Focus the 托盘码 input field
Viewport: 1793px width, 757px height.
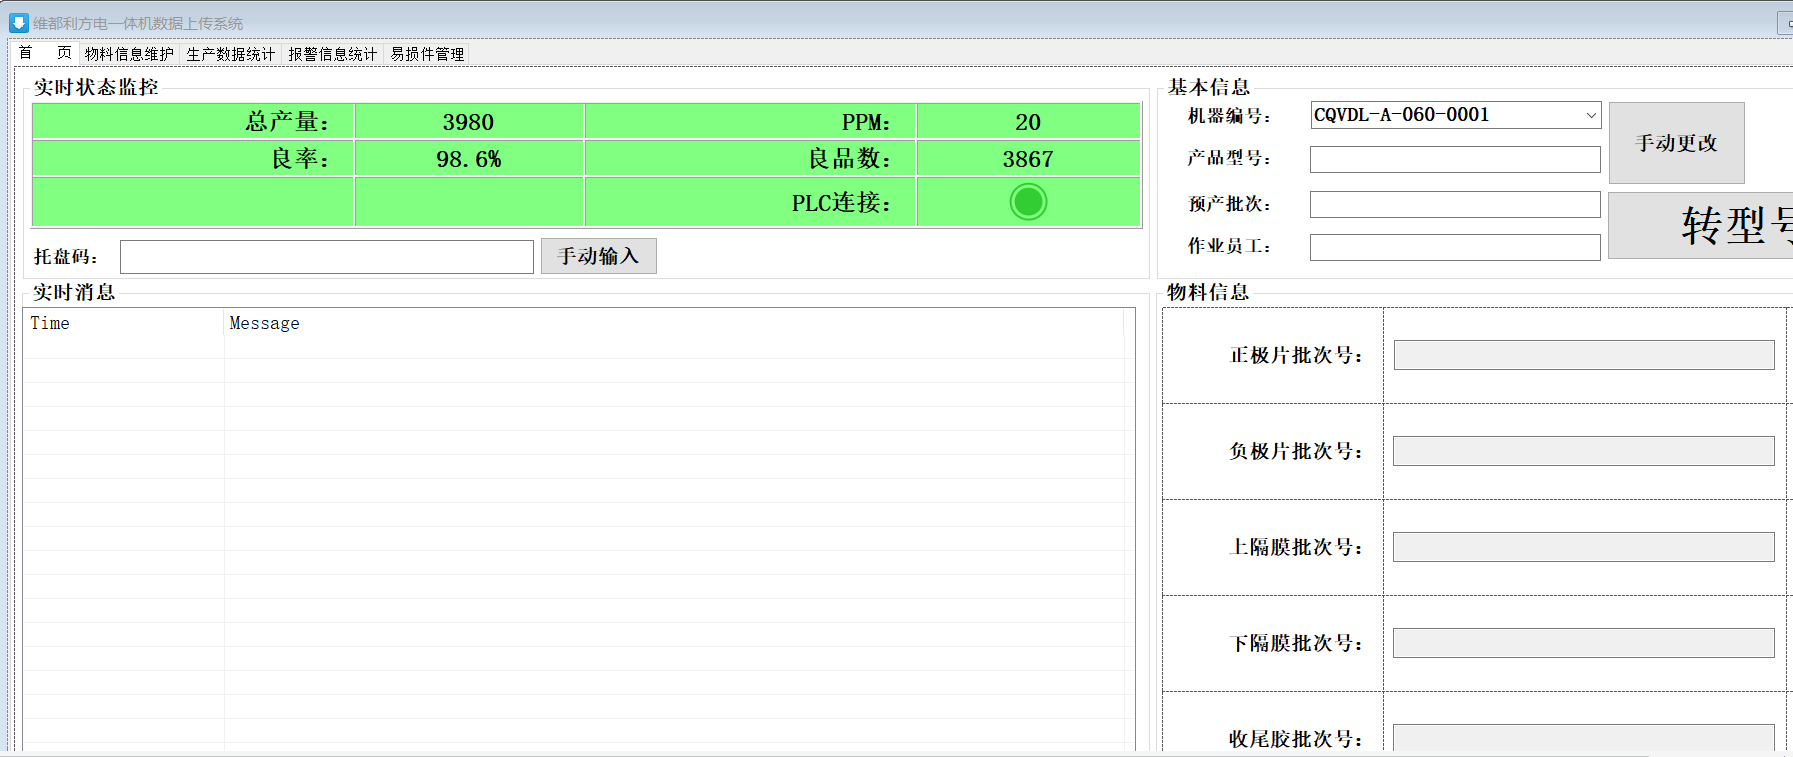coord(327,257)
